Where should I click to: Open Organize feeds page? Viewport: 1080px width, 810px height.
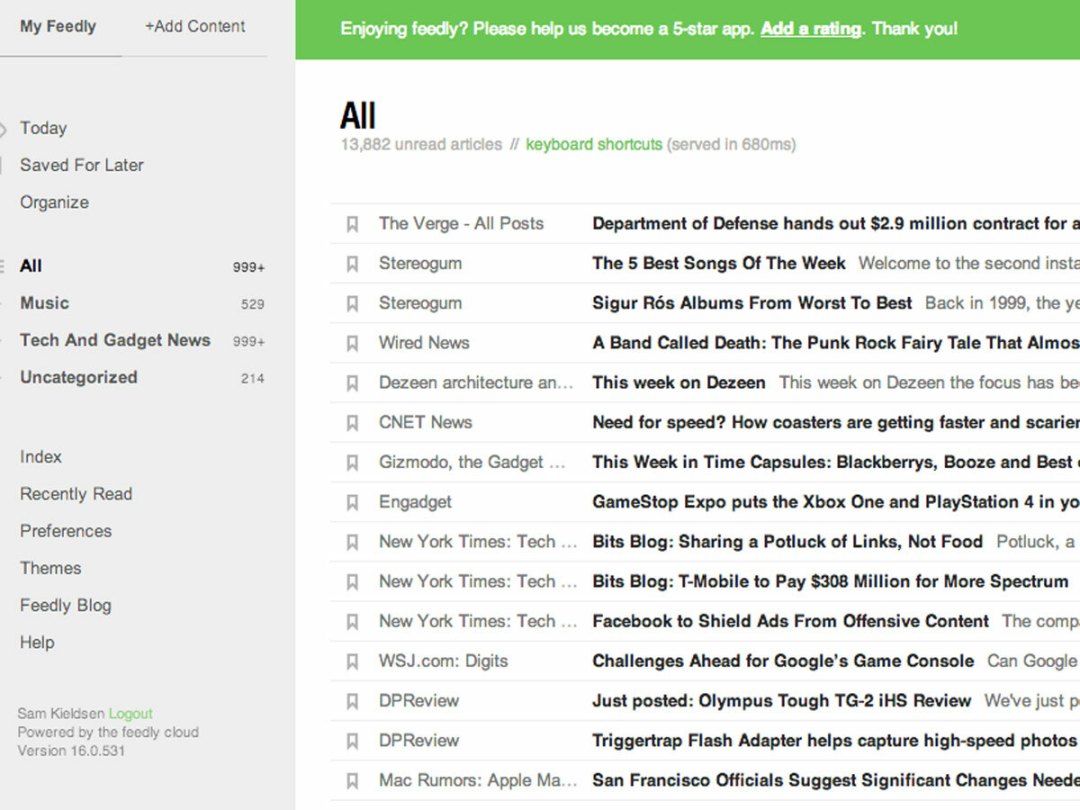point(54,202)
